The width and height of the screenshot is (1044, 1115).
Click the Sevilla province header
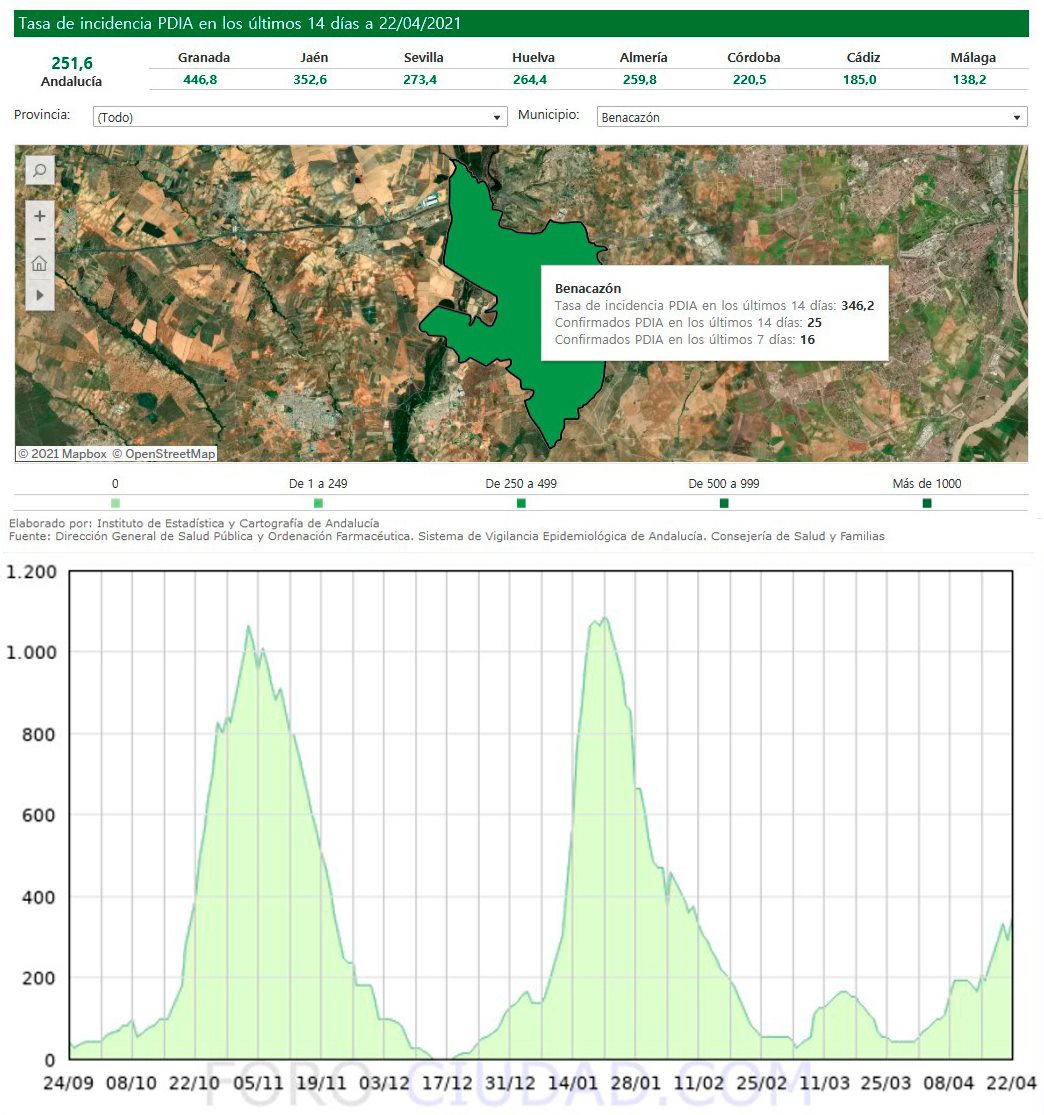423,58
